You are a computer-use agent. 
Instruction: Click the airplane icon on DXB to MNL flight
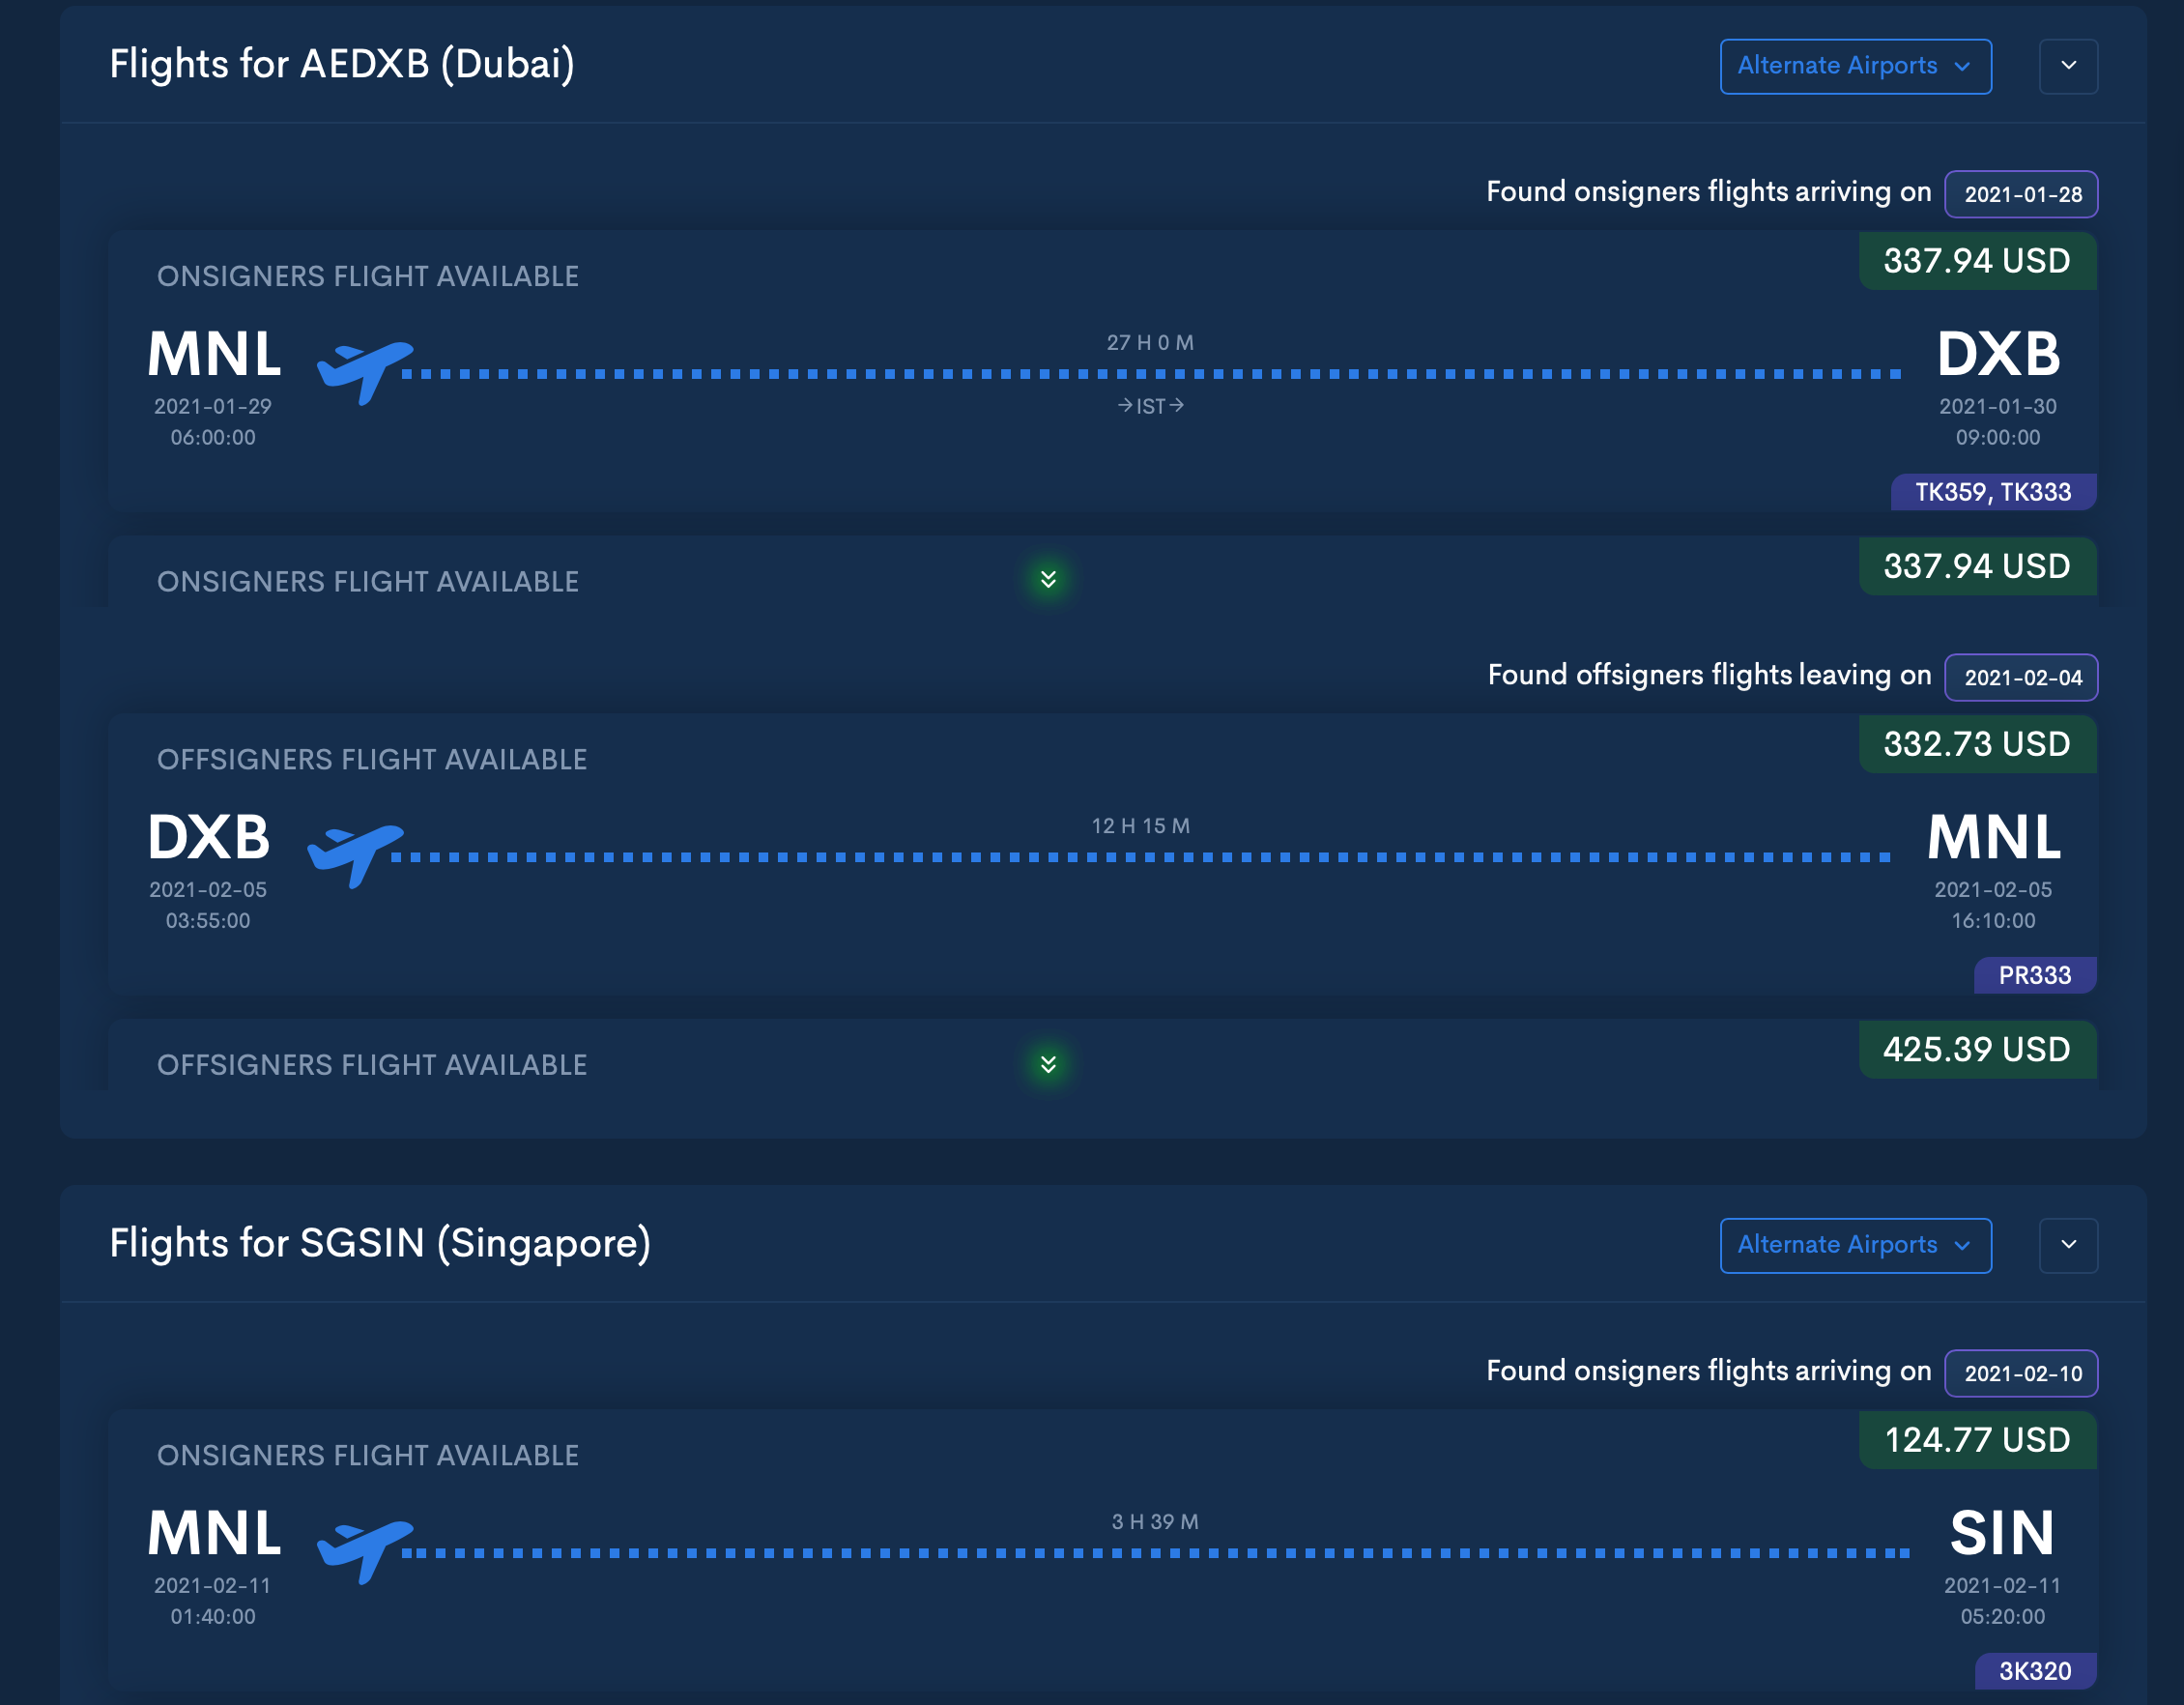(x=355, y=854)
